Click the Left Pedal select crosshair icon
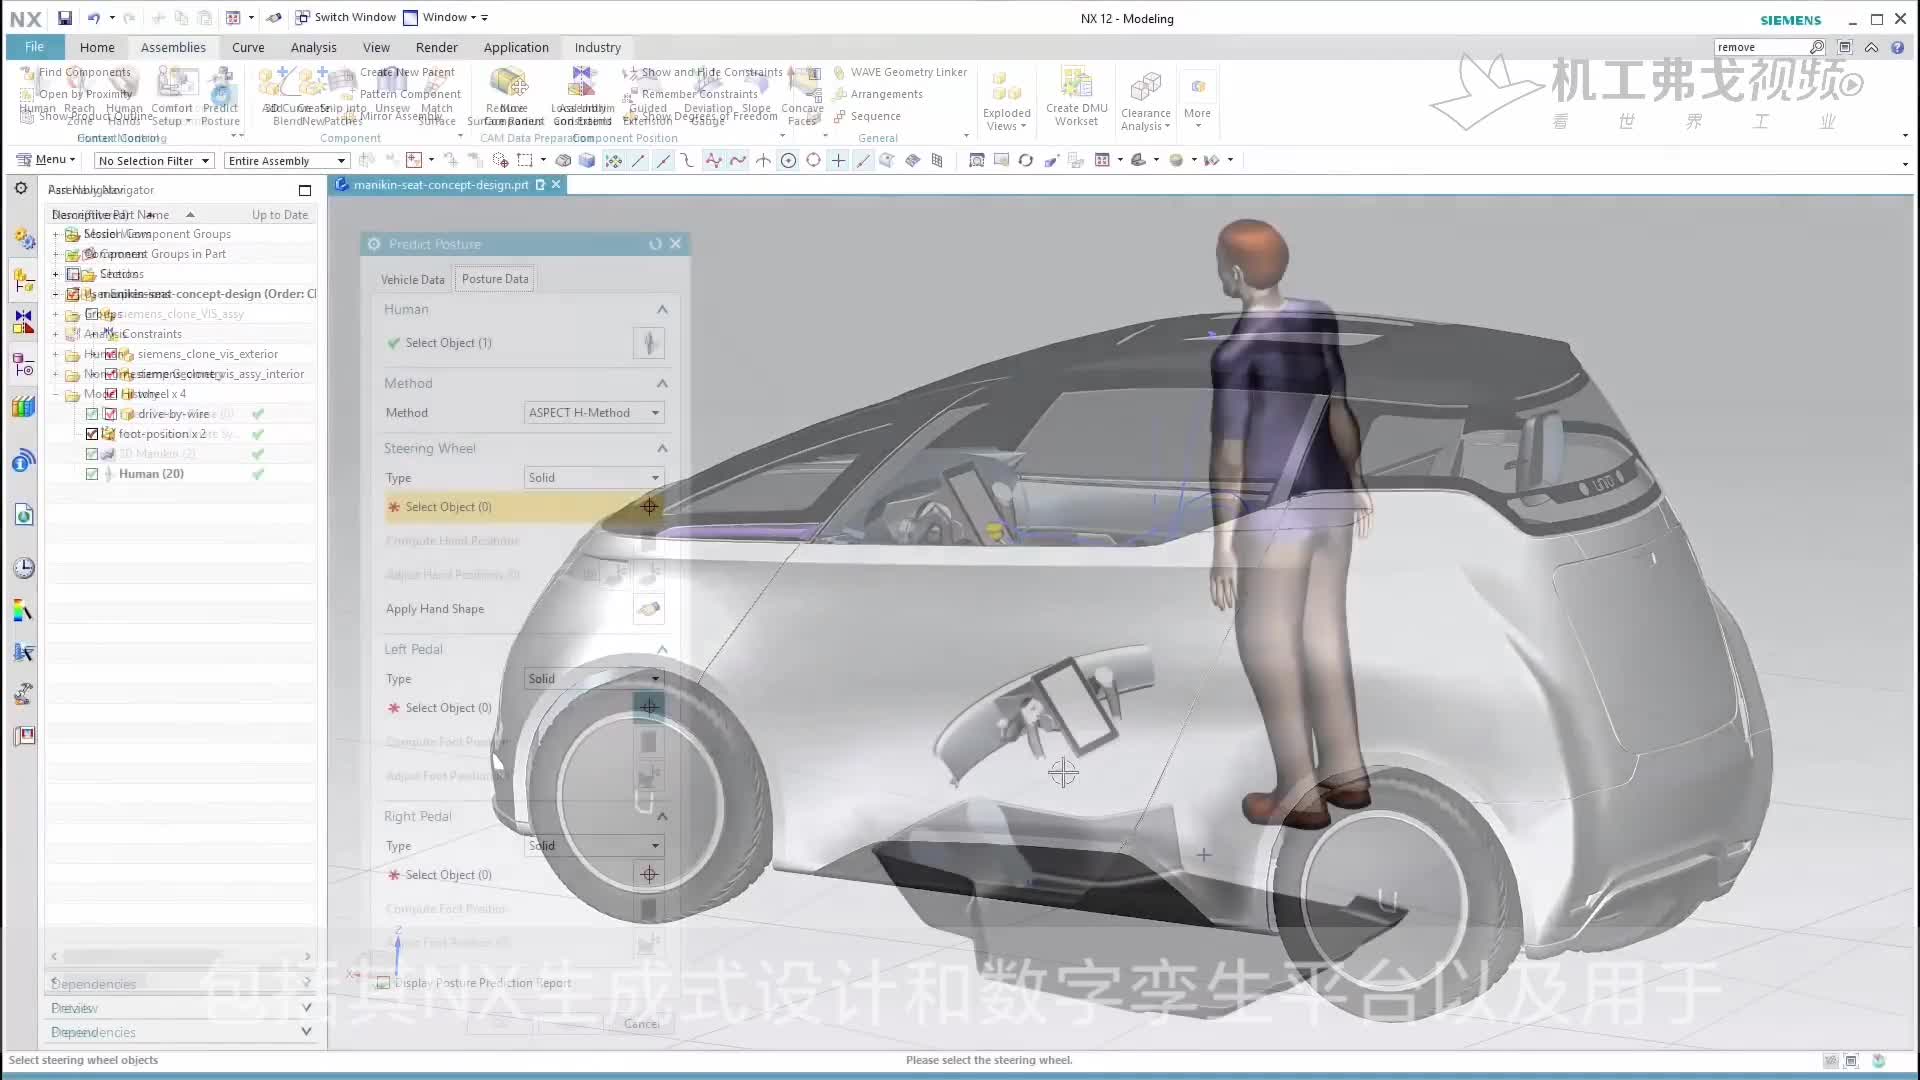The width and height of the screenshot is (1920, 1080). tap(649, 707)
